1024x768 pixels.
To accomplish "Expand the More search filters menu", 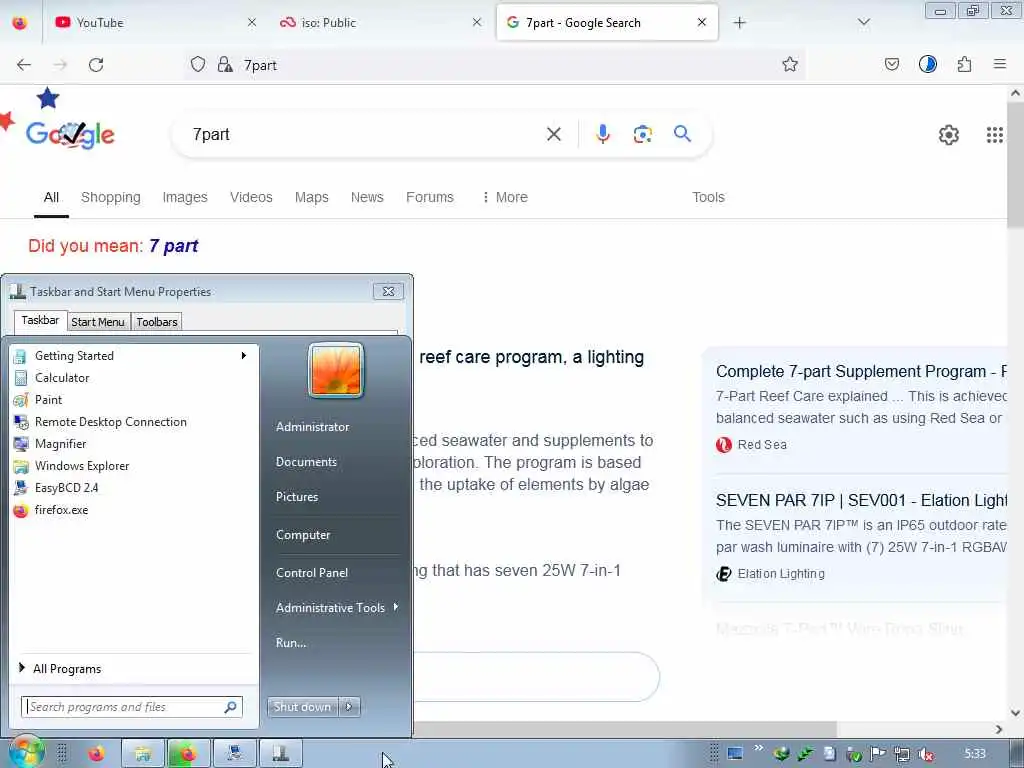I will pos(505,197).
